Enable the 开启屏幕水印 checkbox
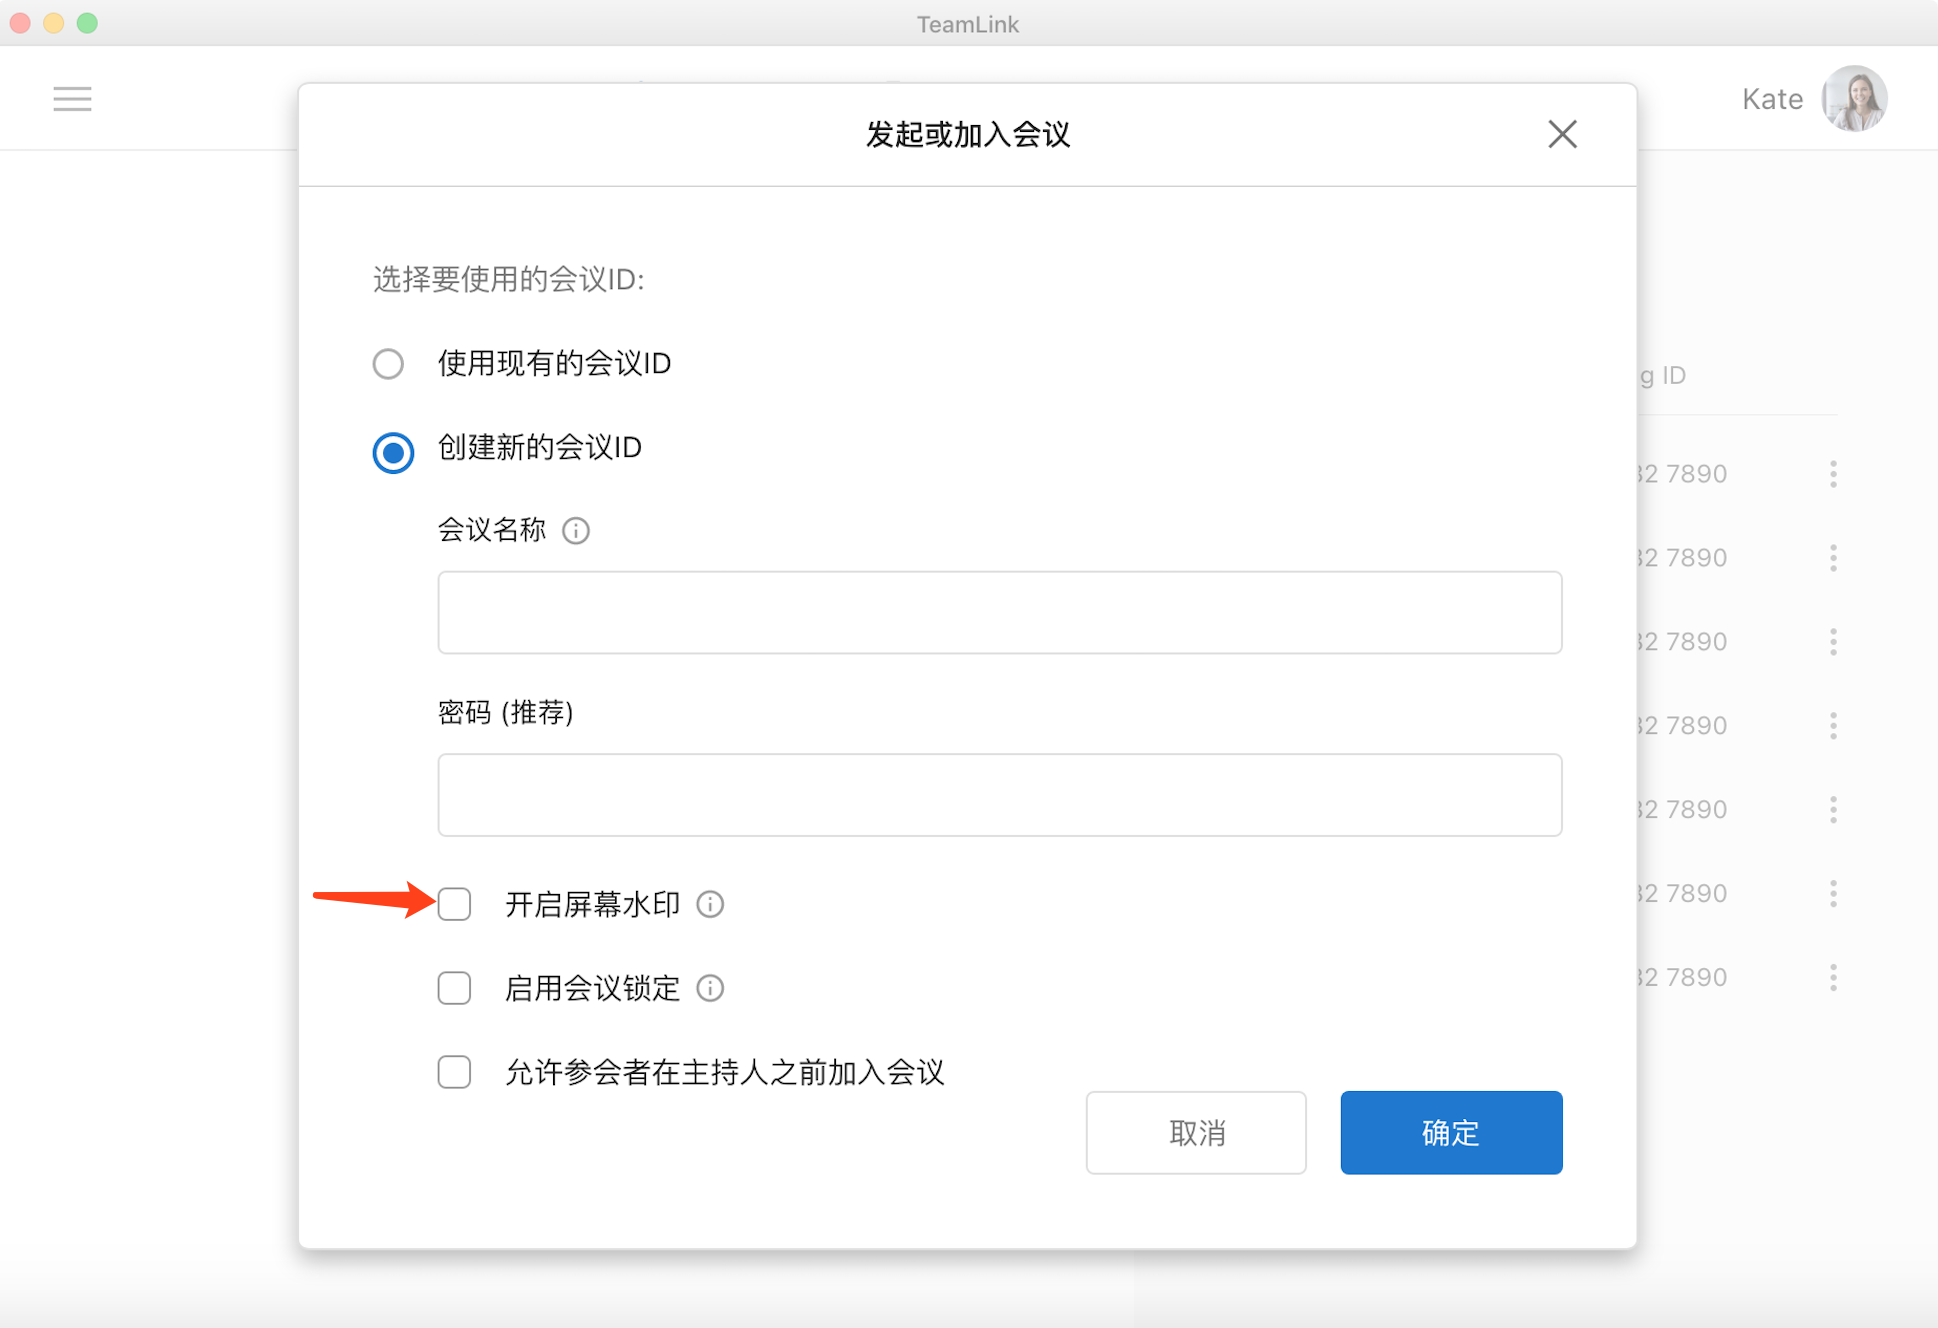The width and height of the screenshot is (1938, 1328). (454, 904)
